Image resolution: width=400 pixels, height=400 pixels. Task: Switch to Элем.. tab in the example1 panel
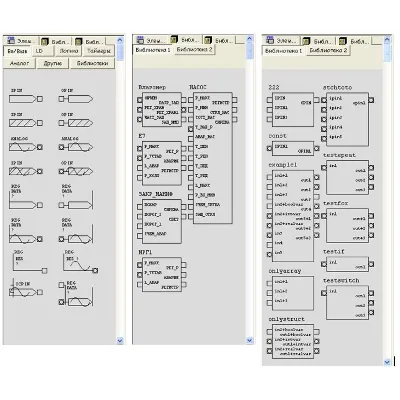282,41
